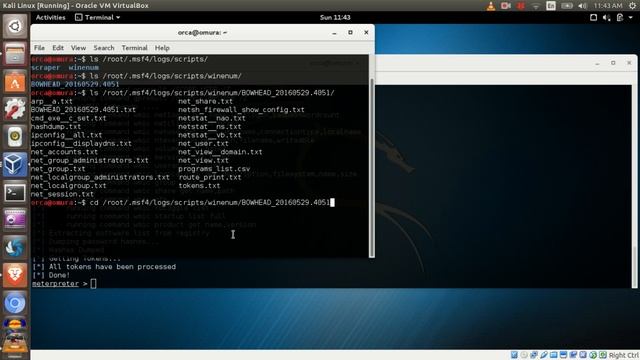The width and height of the screenshot is (640, 360).
Task: Click 'All tokens have been processed' line
Action: coord(113,267)
